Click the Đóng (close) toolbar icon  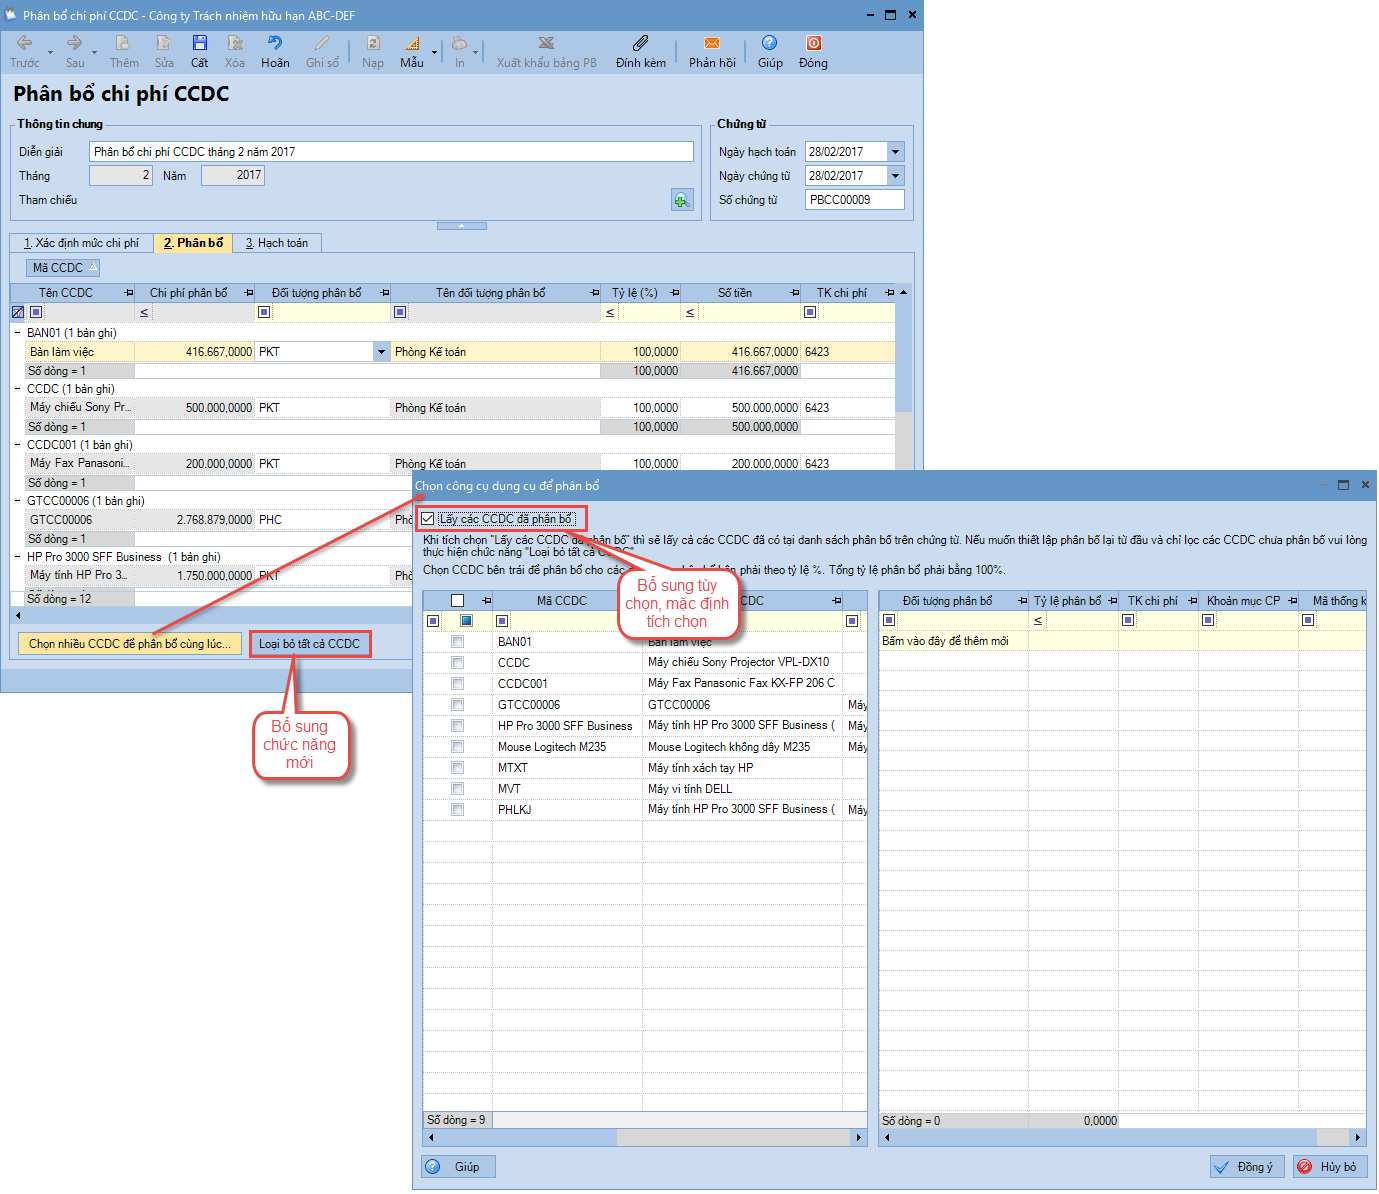click(813, 43)
